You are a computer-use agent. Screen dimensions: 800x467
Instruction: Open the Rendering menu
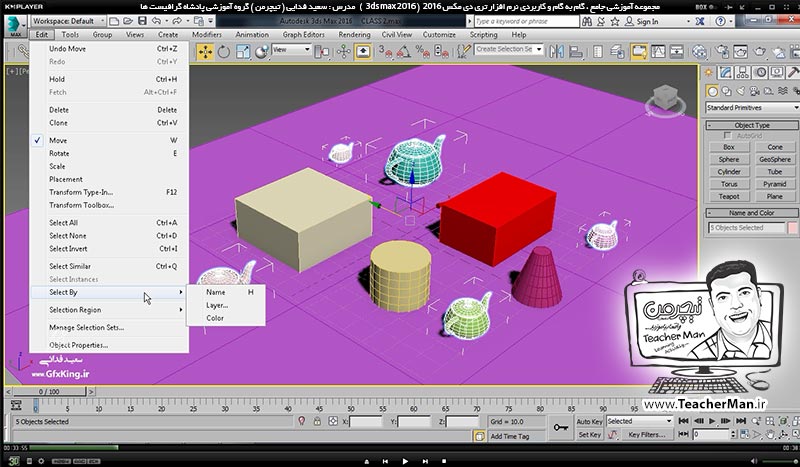tap(354, 35)
